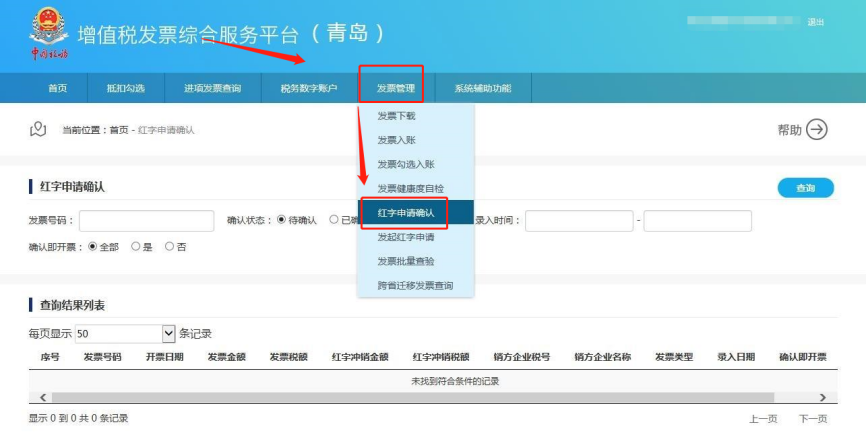Click the horizontal scrollbar right arrow

[x=822, y=398]
